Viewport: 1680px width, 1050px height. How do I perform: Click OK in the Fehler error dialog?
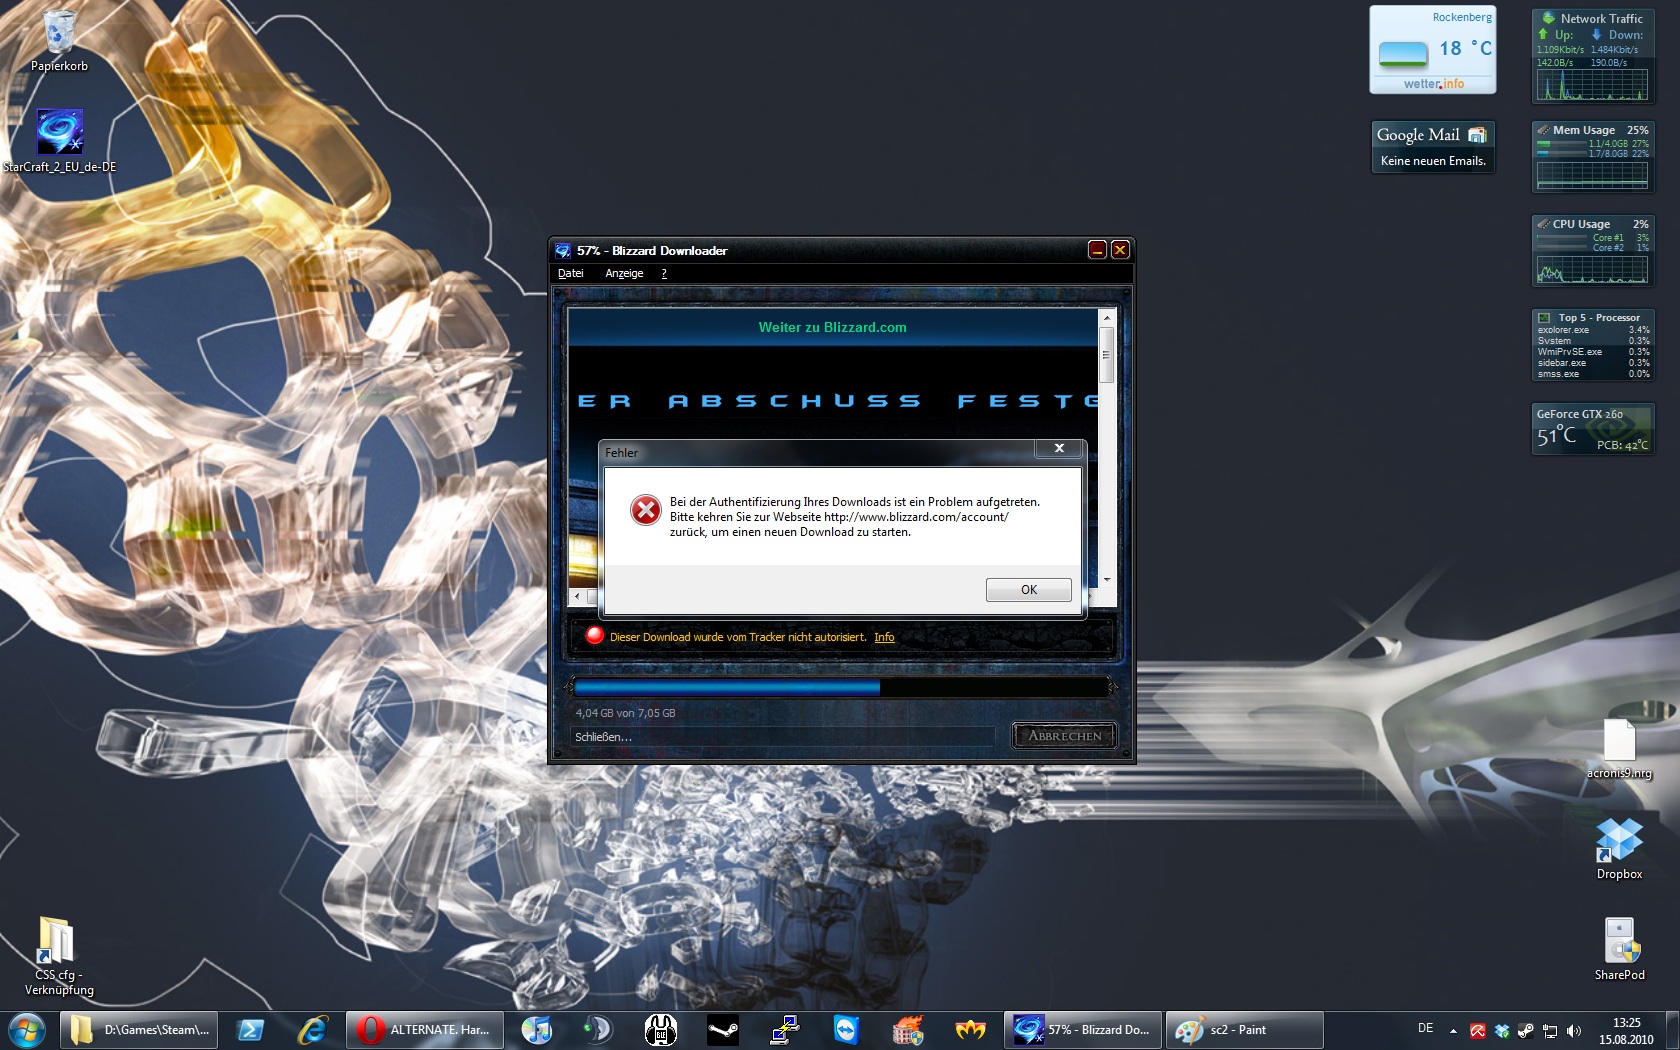(1028, 590)
